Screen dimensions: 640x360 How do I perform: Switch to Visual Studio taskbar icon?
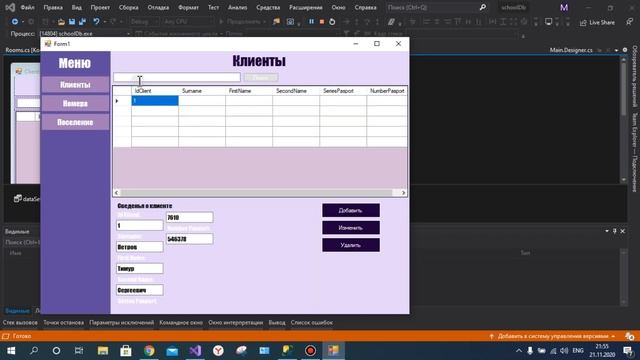195,351
